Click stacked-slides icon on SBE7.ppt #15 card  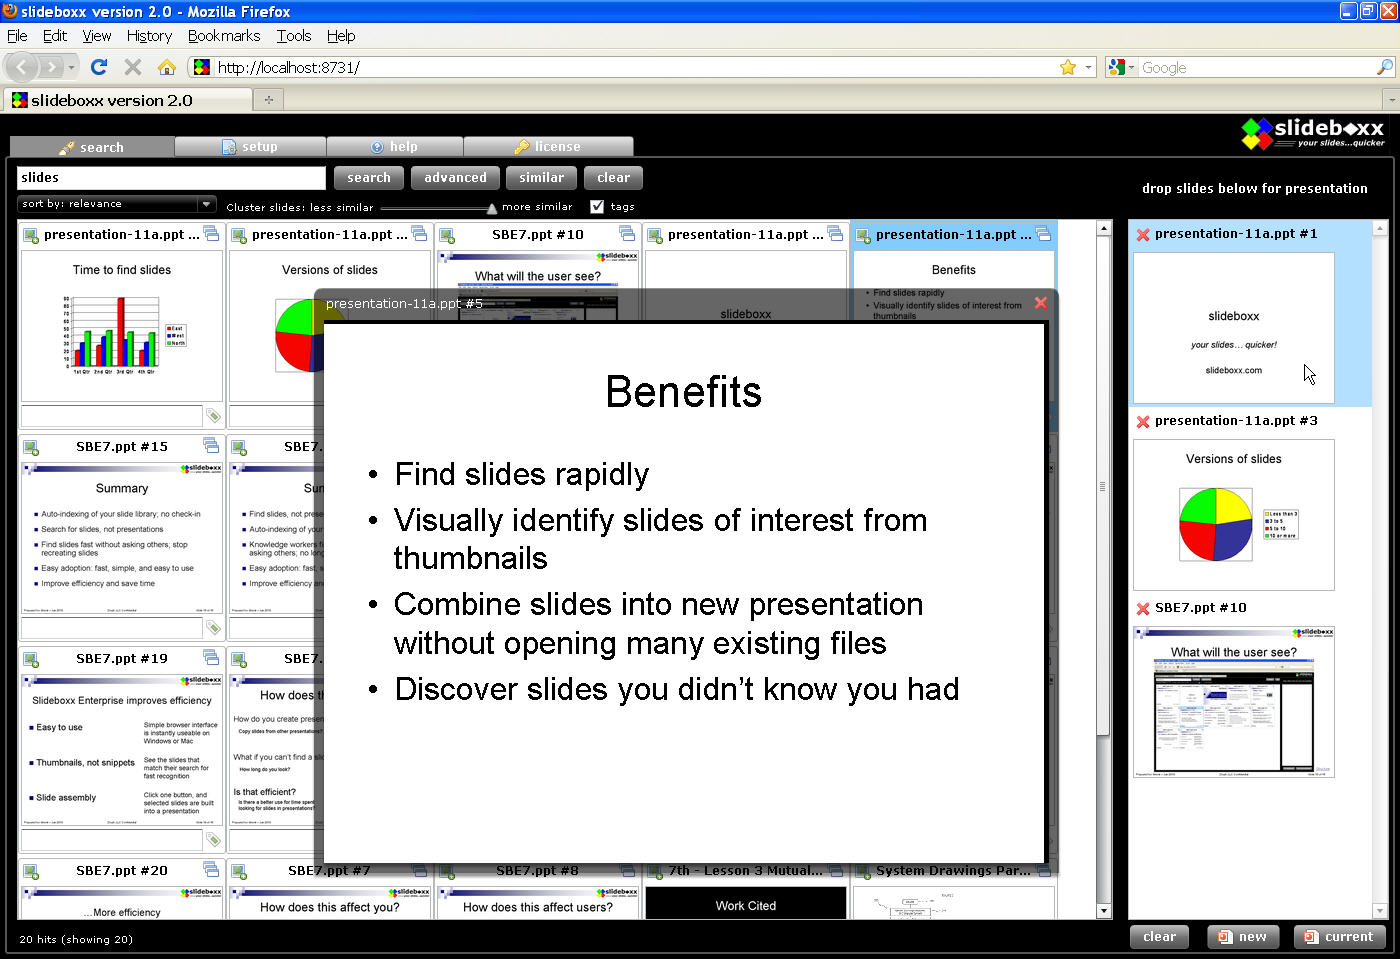click(211, 446)
